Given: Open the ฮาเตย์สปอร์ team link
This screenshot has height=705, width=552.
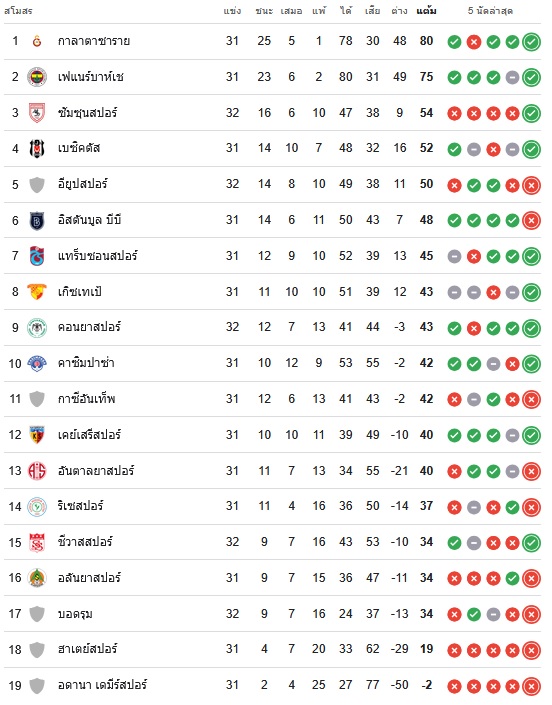Looking at the screenshot, I should click(88, 649).
